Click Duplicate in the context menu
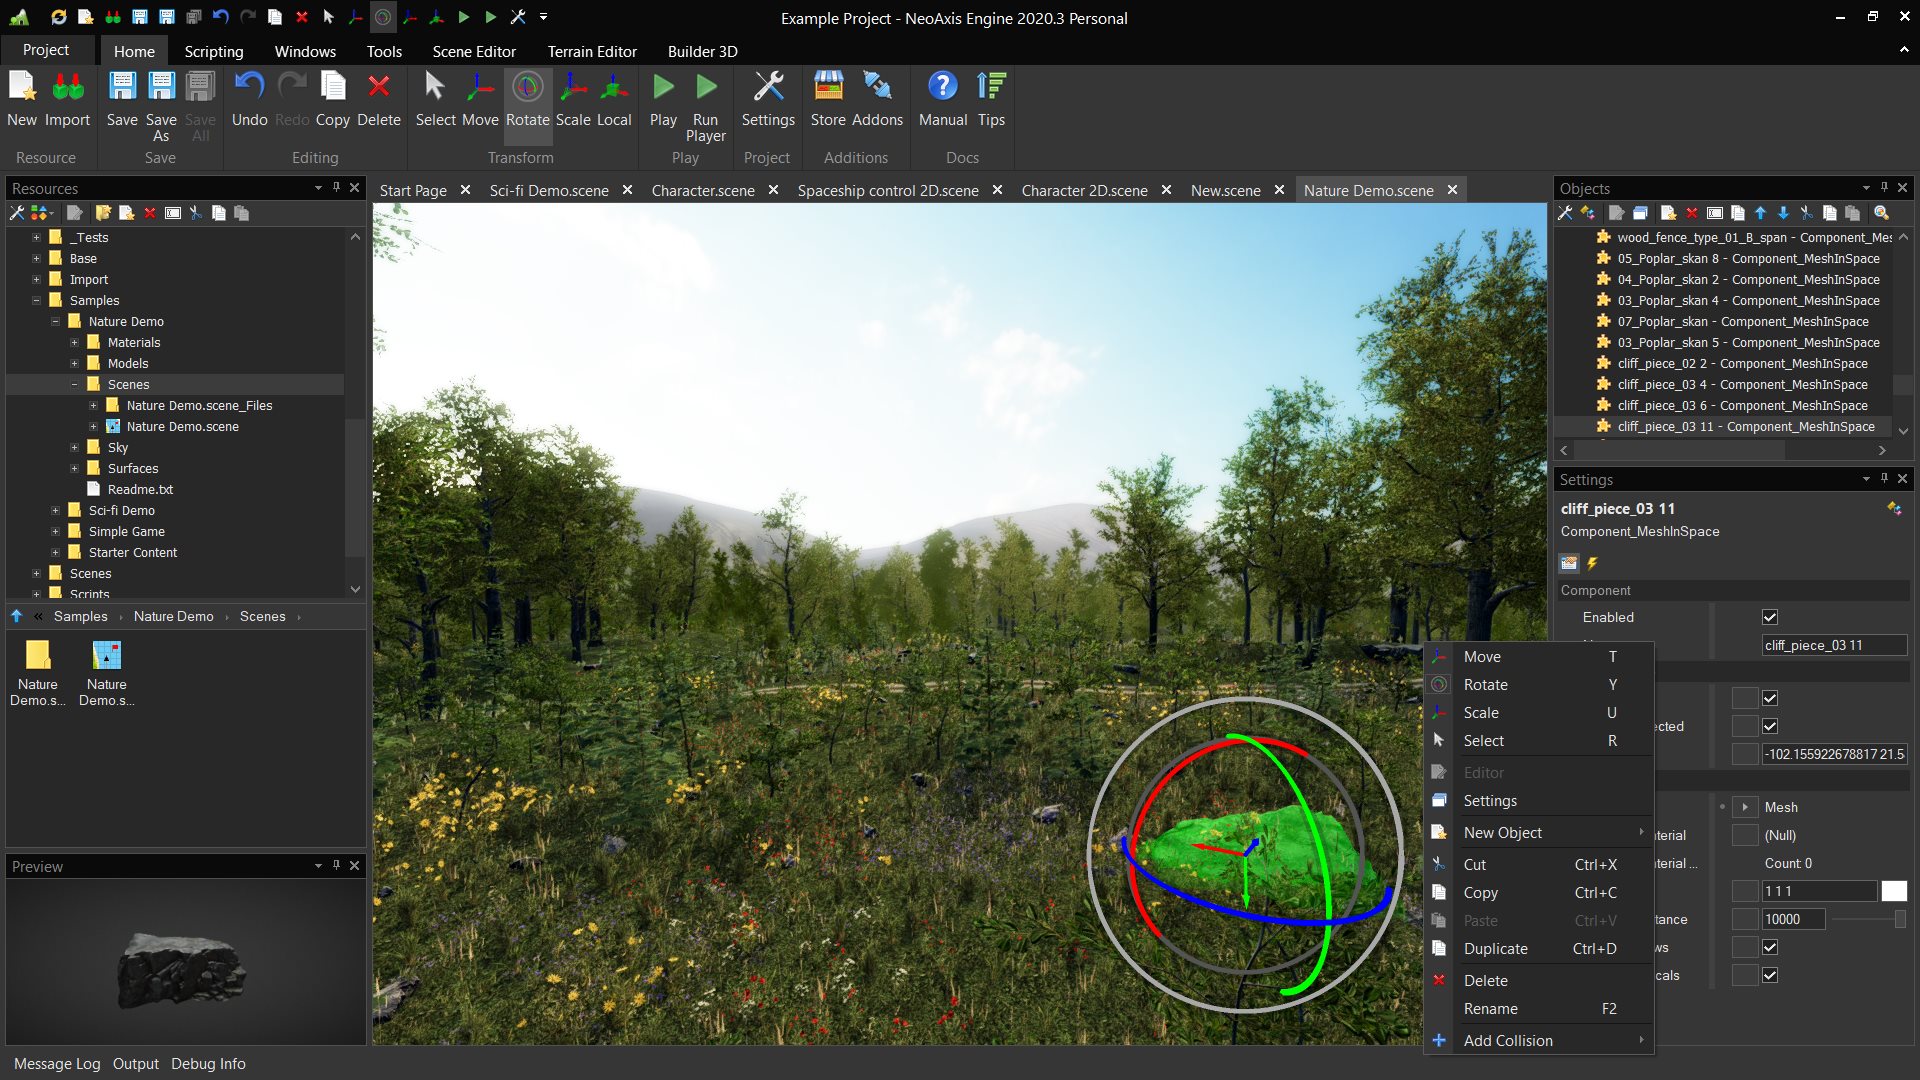Viewport: 1920px width, 1080px height. point(1495,947)
